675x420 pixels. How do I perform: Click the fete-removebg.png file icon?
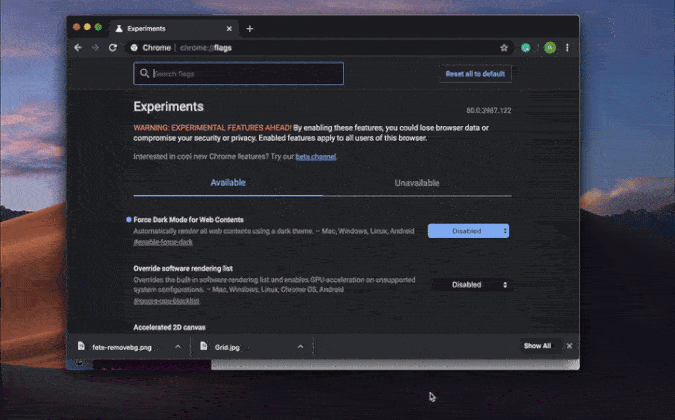click(81, 346)
